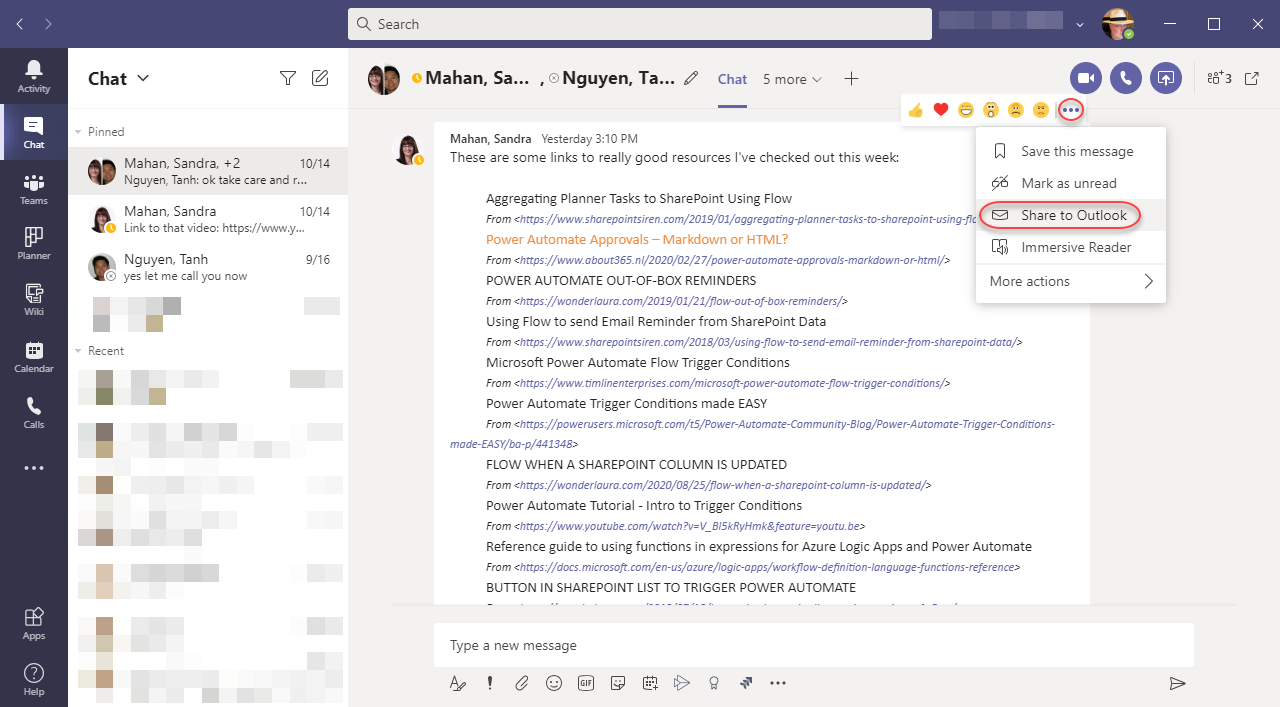Open the chat filter options

click(x=288, y=78)
